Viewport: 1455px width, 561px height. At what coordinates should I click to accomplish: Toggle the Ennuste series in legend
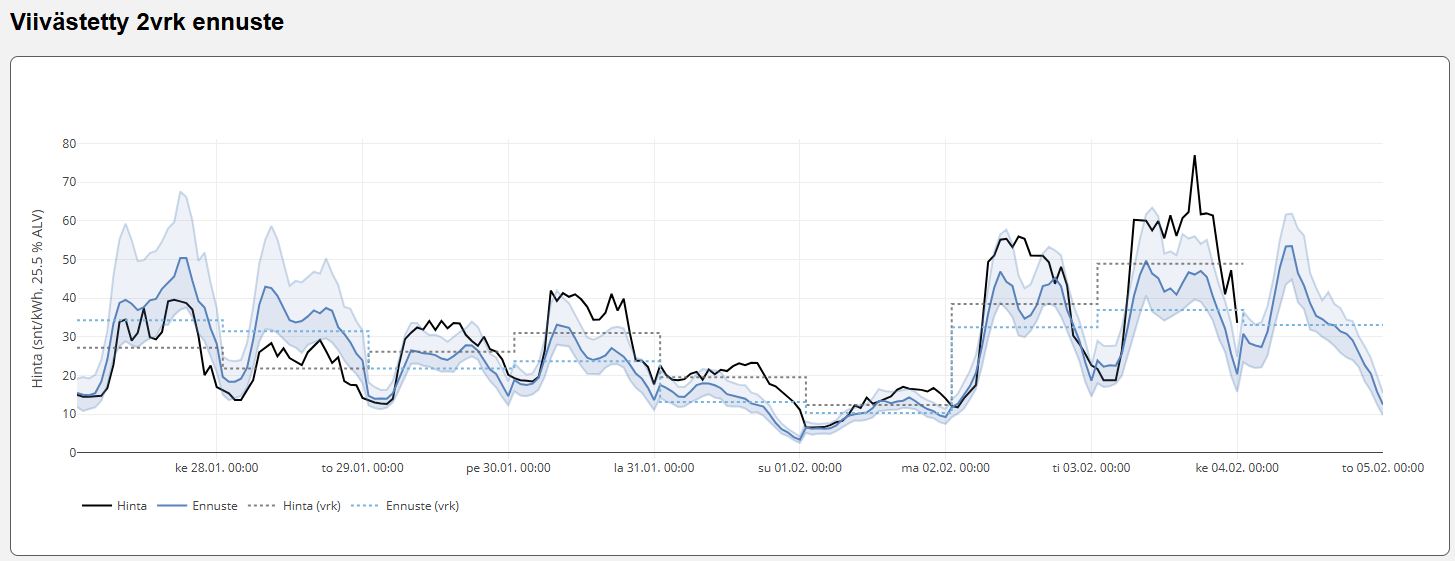point(215,506)
